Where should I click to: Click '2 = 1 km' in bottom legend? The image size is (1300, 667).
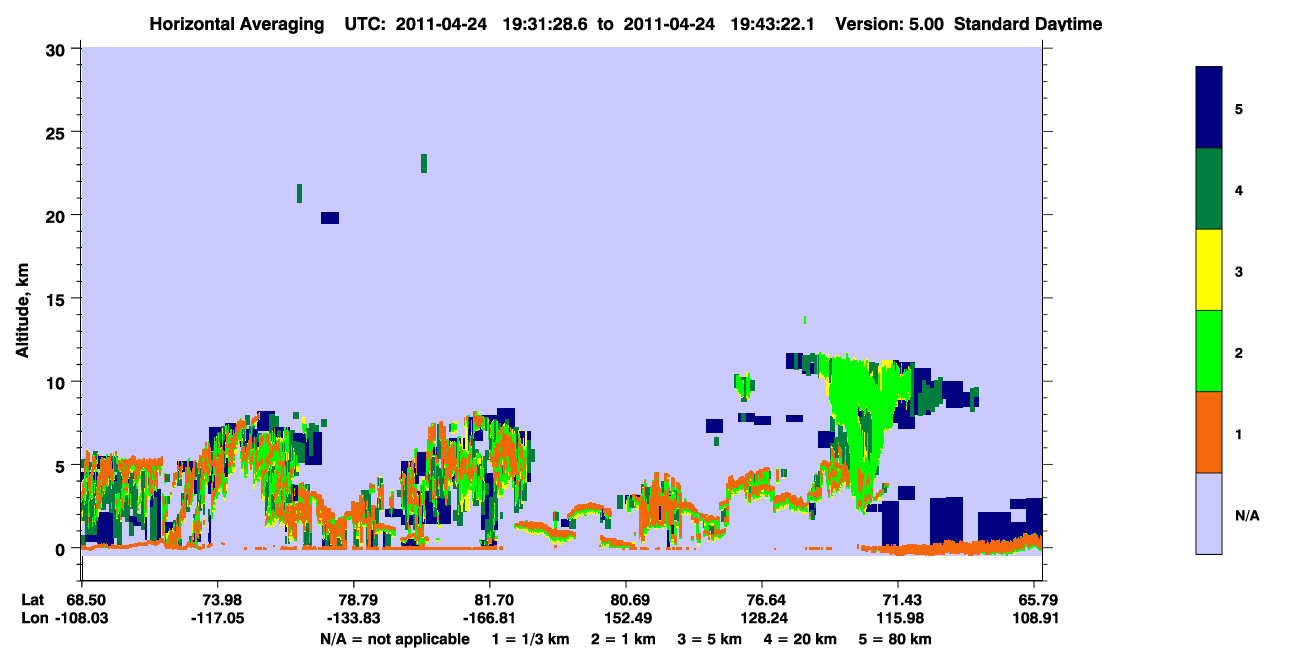[623, 639]
